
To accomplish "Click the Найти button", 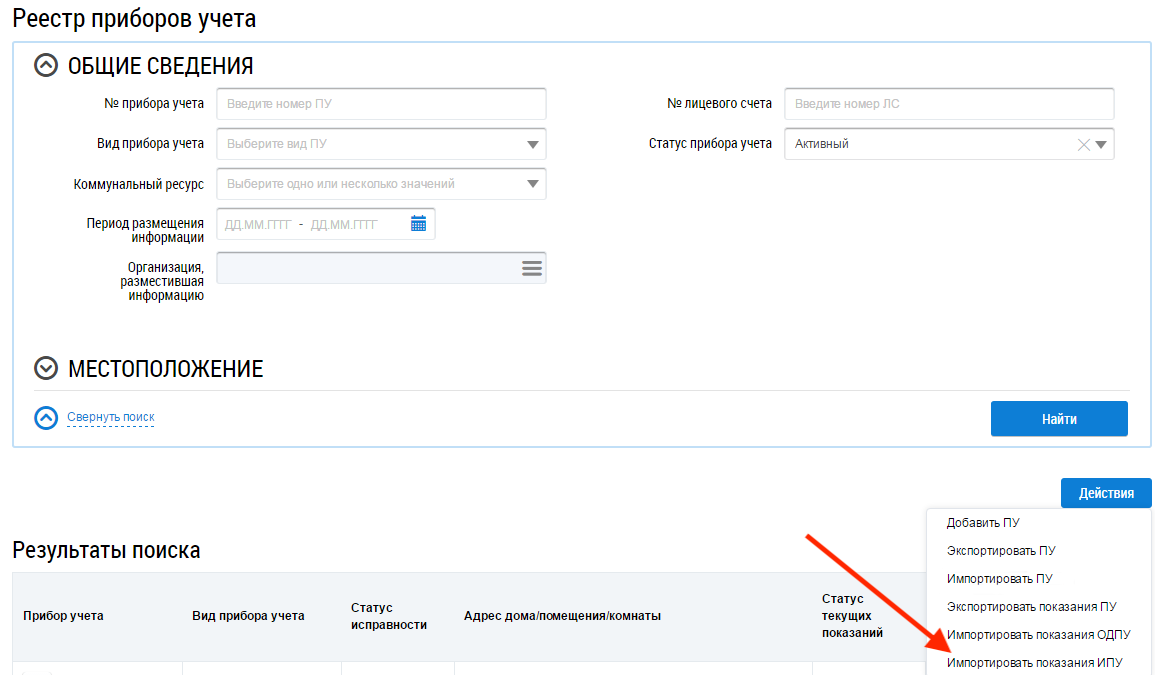I will click(1059, 419).
